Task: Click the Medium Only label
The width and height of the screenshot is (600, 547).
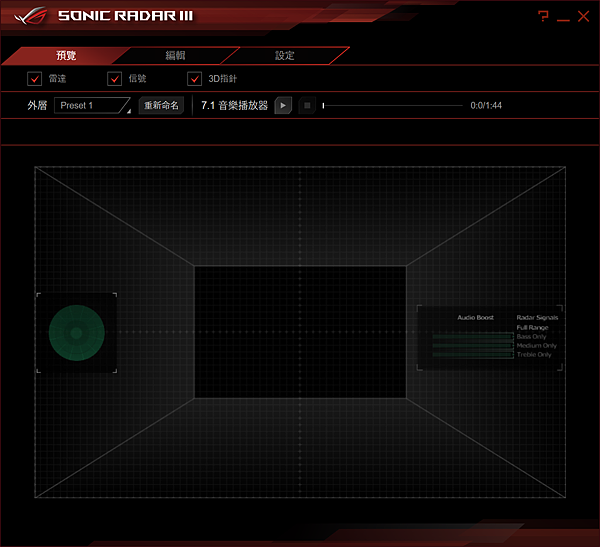Action: [536, 346]
